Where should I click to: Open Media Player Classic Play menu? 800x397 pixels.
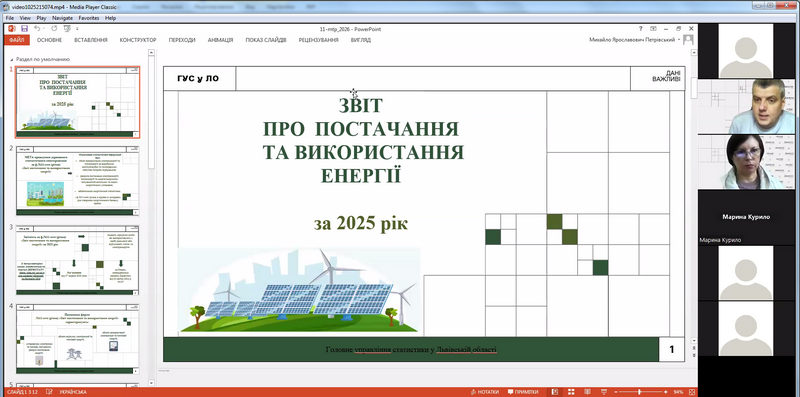[x=41, y=18]
